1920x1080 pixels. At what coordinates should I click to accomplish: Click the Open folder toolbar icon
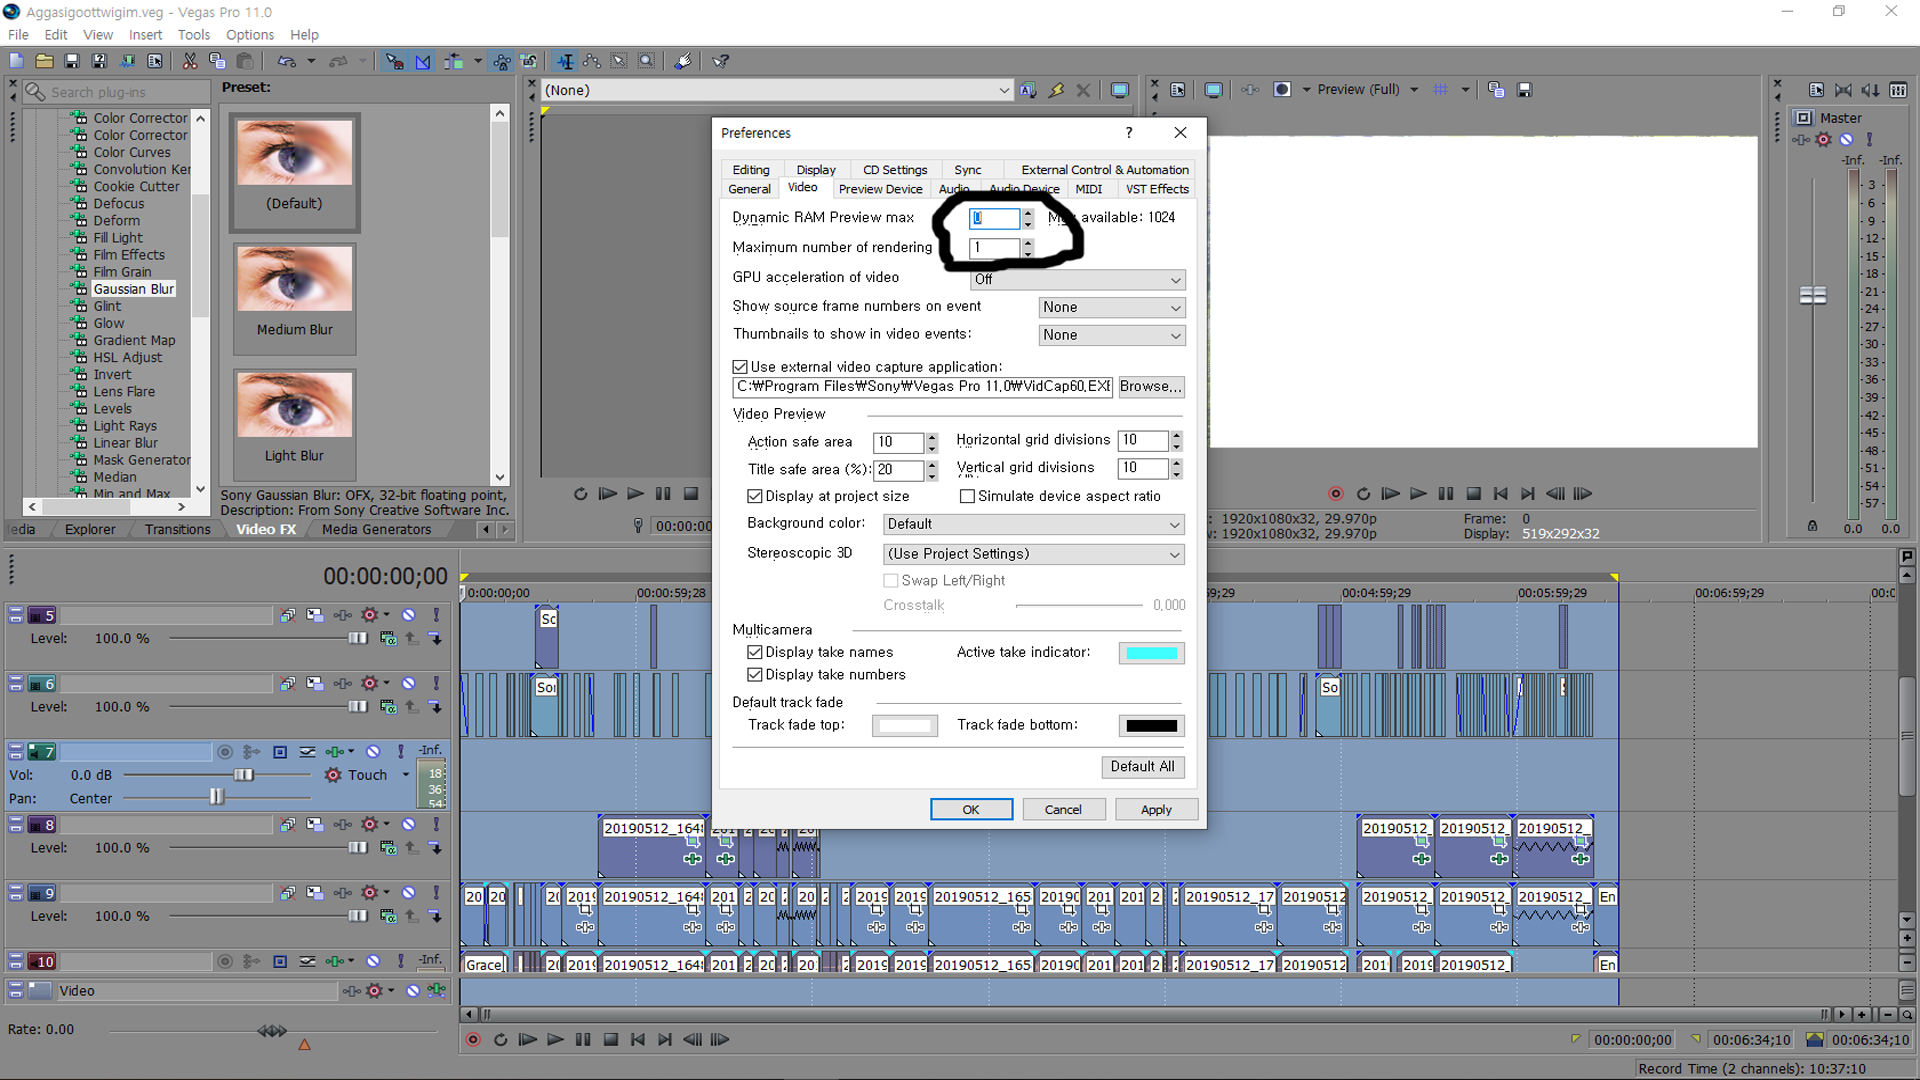click(44, 61)
